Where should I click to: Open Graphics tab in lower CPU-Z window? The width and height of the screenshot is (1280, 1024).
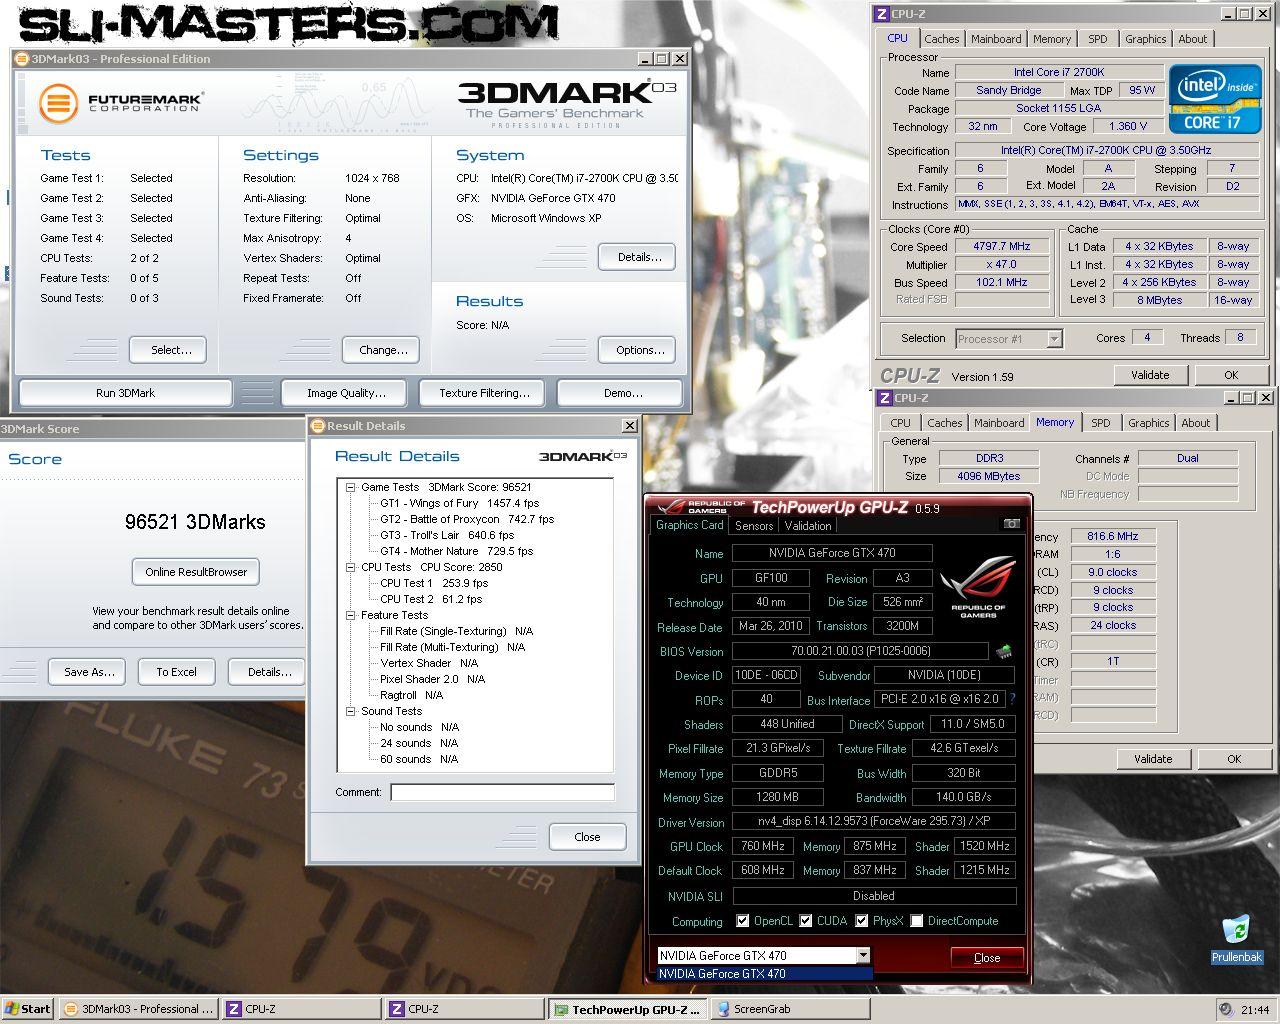point(1149,423)
